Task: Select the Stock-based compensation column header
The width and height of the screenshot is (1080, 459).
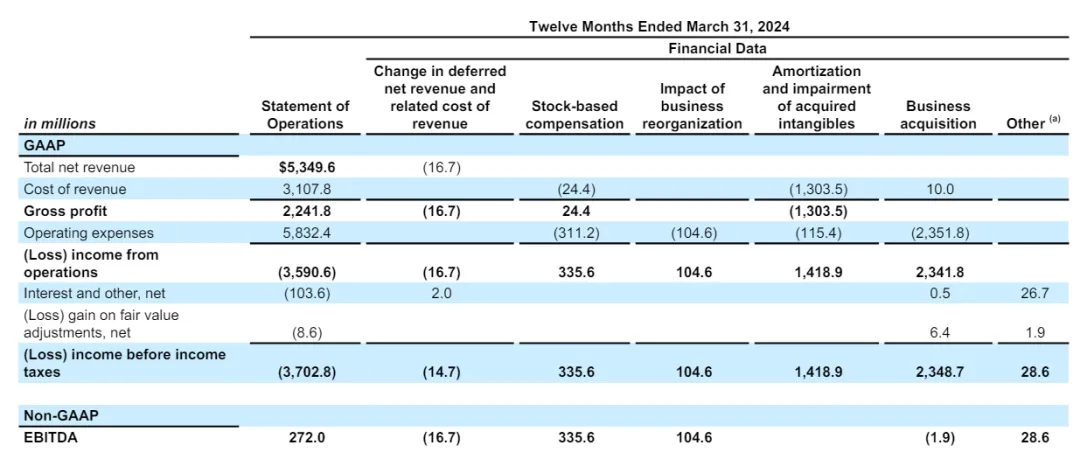Action: point(572,115)
